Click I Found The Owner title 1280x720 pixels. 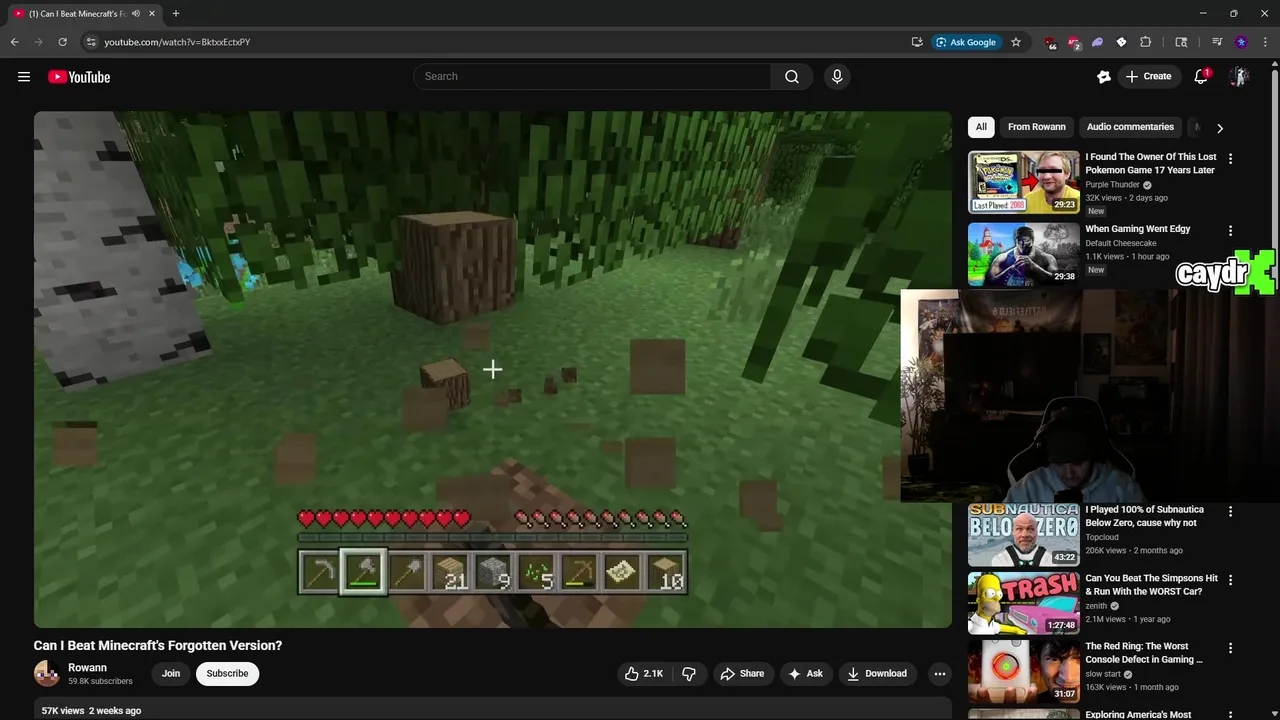(x=1151, y=163)
